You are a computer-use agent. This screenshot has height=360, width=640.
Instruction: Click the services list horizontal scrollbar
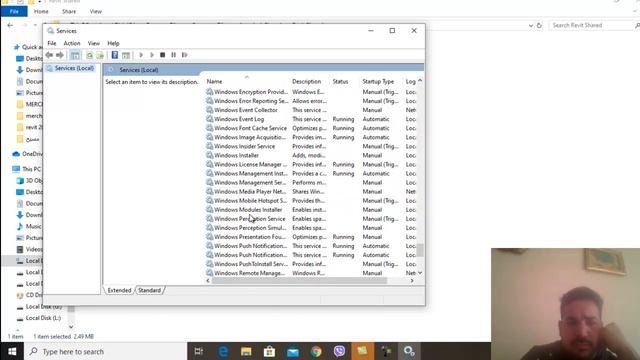(299, 281)
